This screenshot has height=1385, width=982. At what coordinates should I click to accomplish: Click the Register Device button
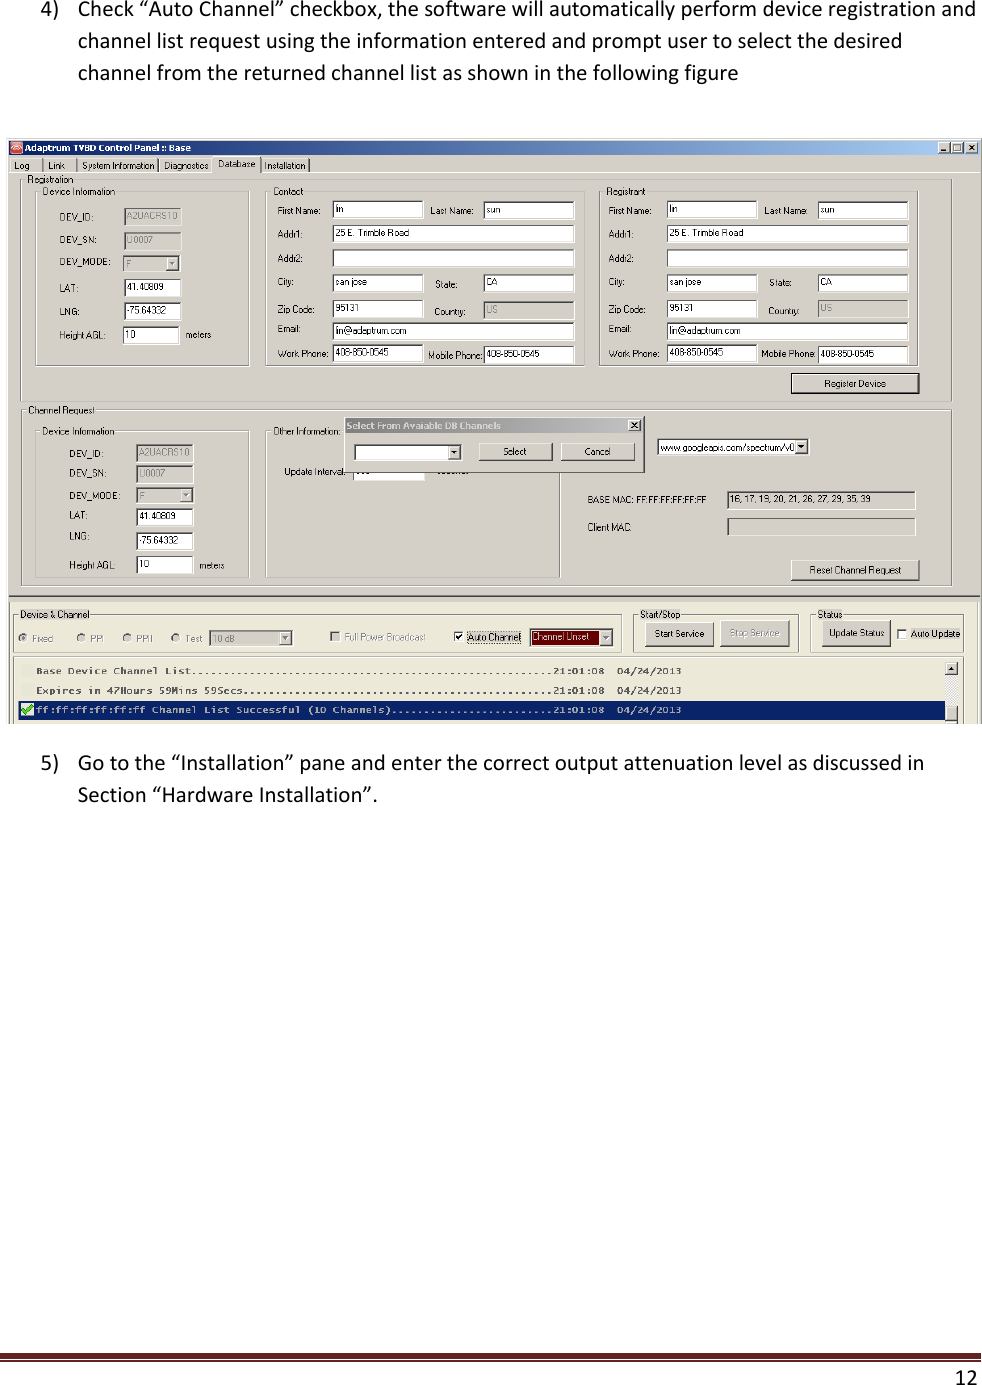pyautogui.click(x=855, y=383)
